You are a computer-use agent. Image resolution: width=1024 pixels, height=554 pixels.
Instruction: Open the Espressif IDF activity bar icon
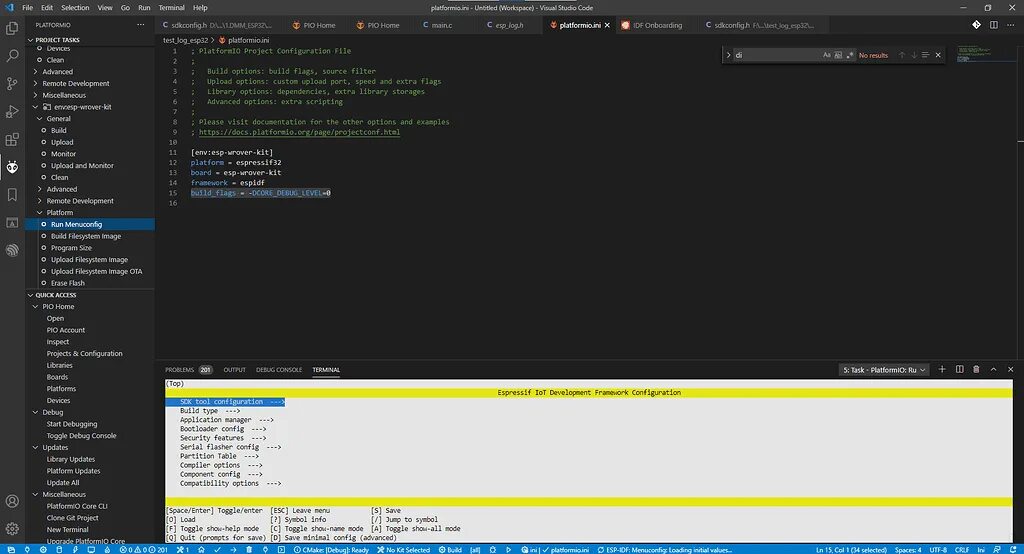[12, 250]
